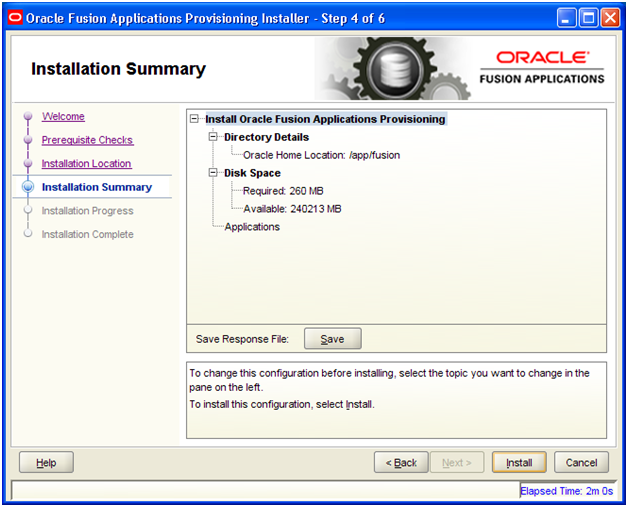Click the Save Response File label
This screenshot has height=507, width=628.
pos(242,339)
